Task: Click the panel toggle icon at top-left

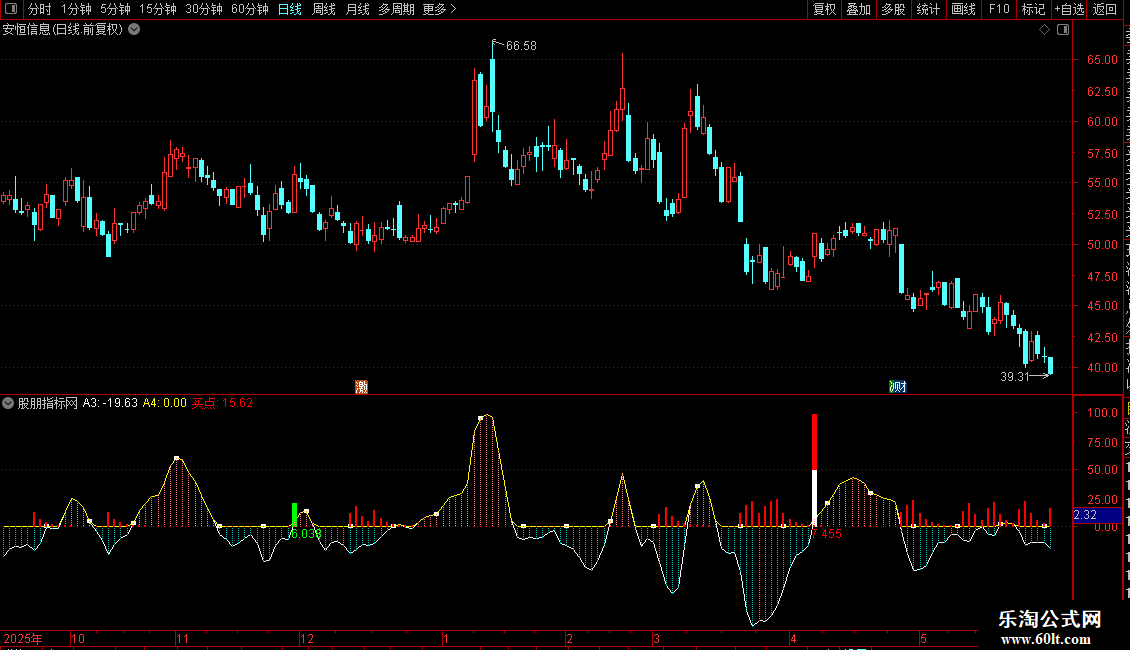Action: [11, 9]
